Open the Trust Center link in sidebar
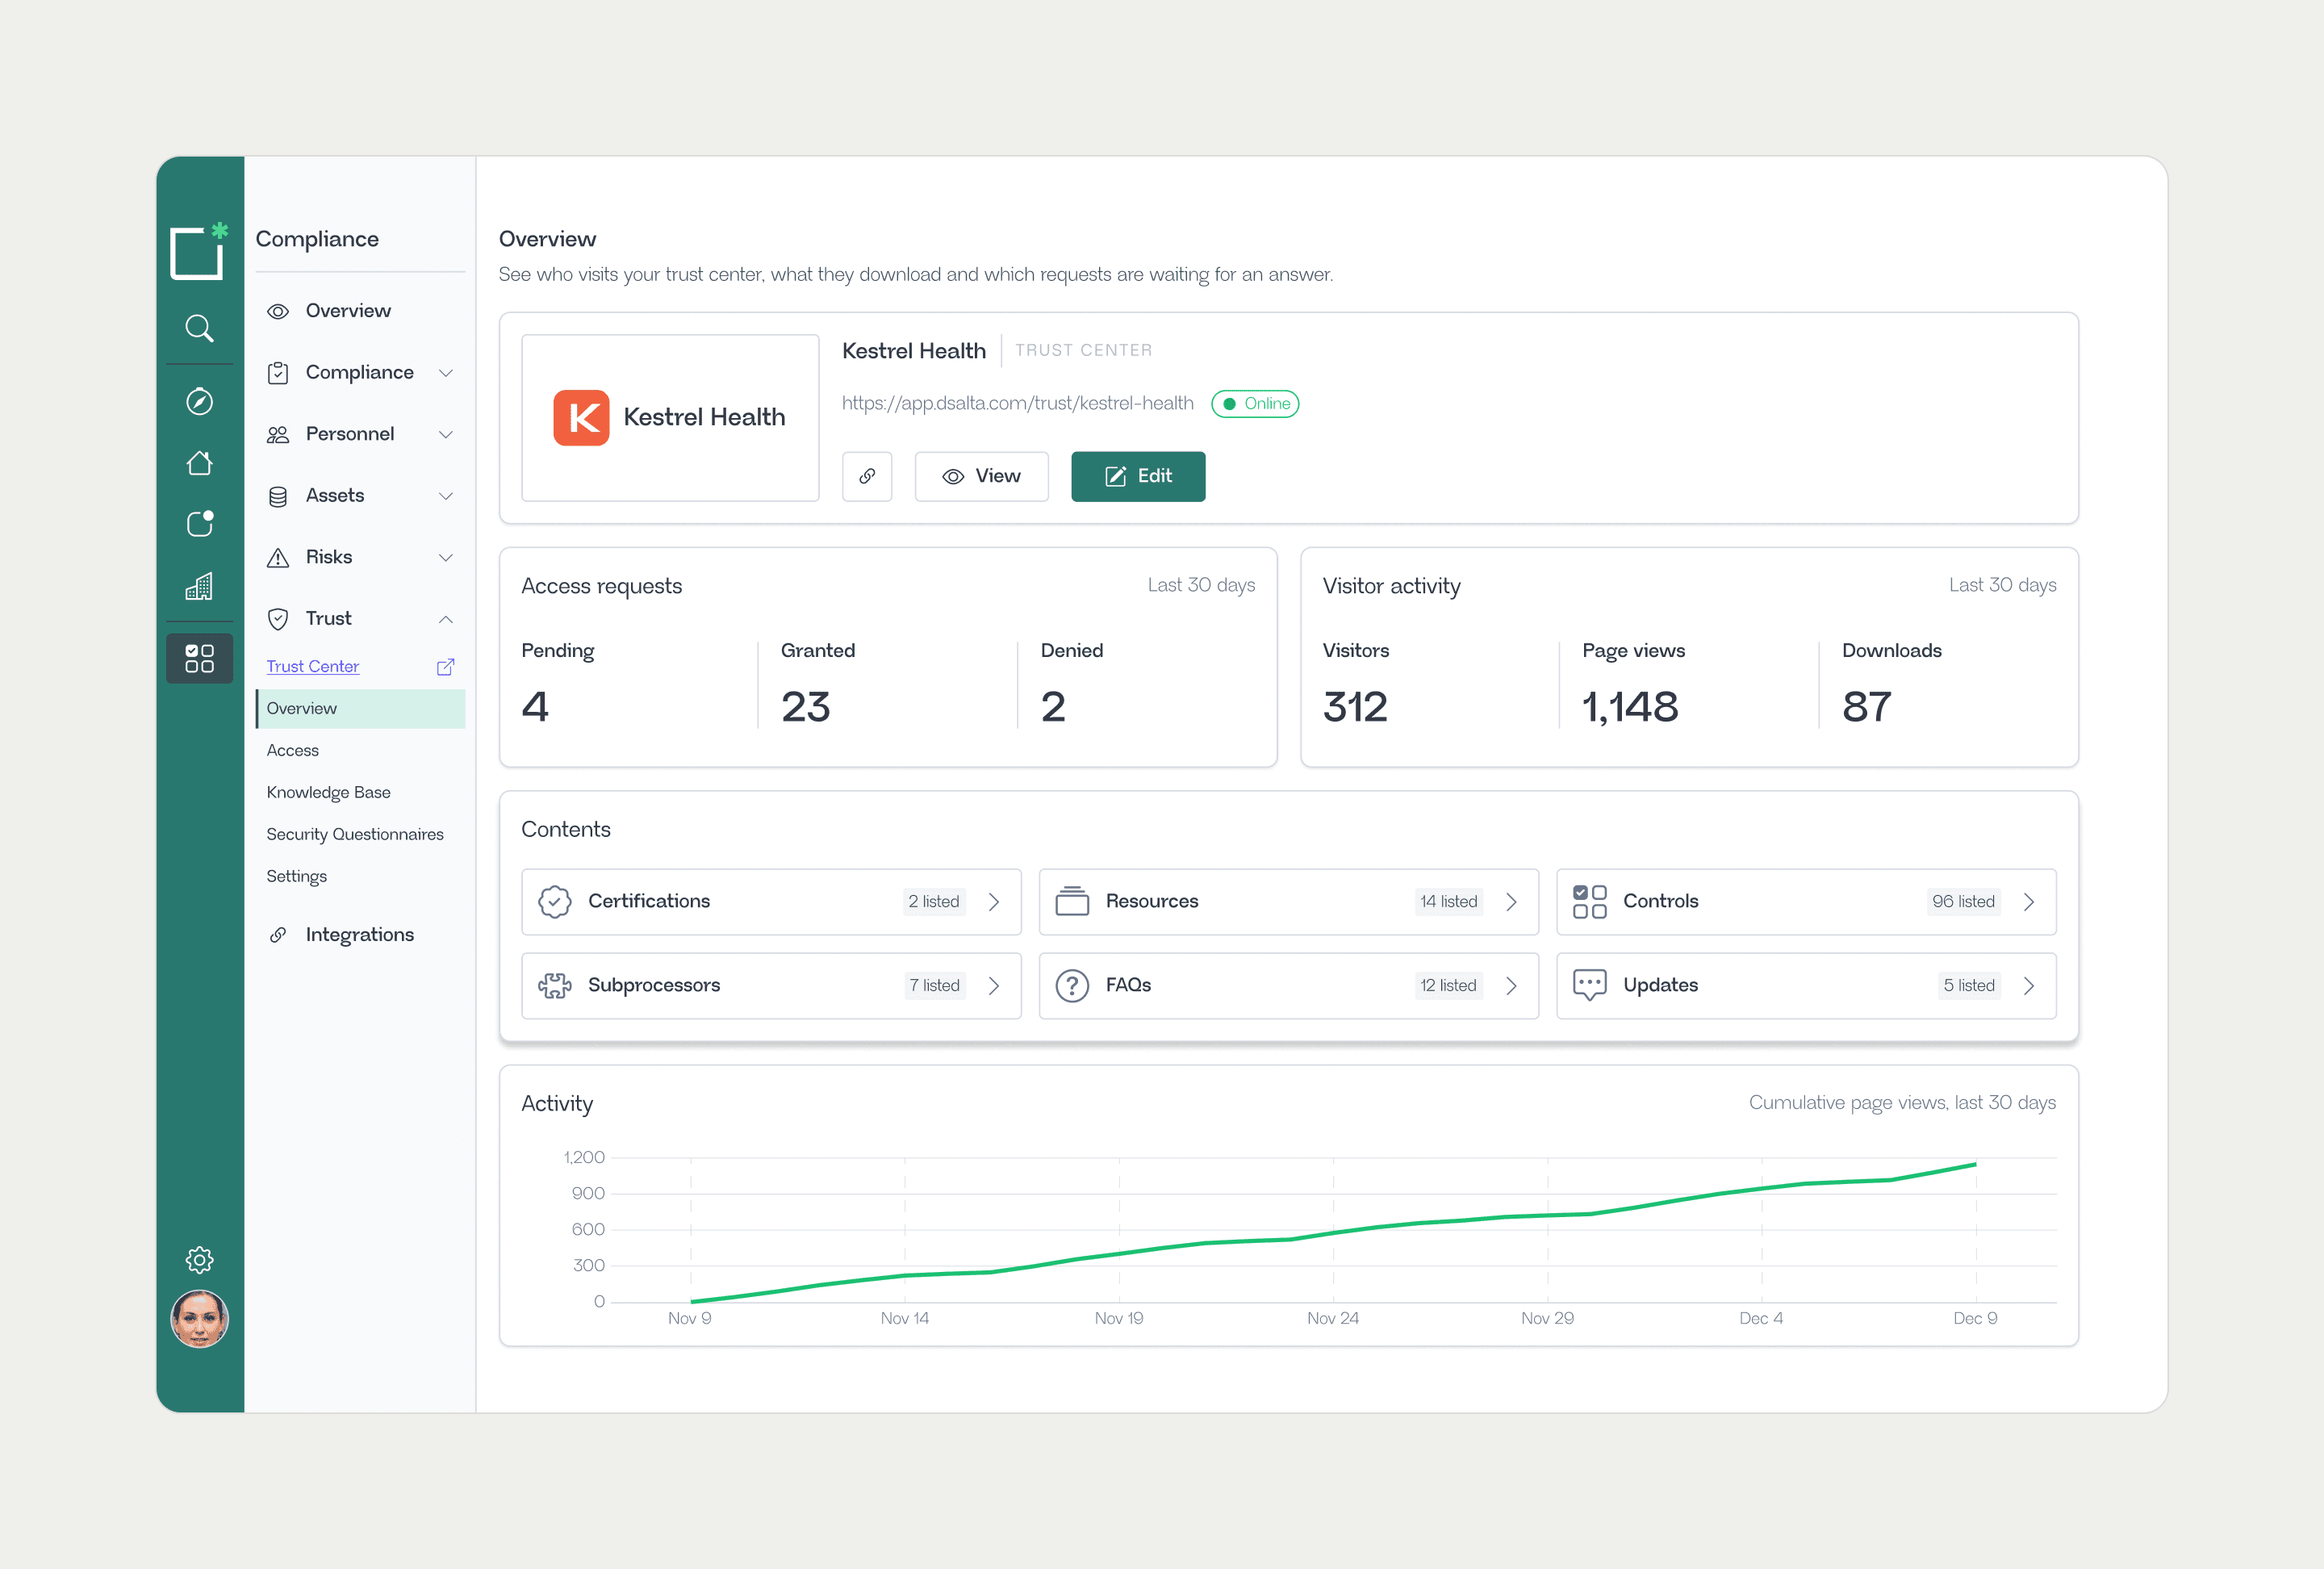The width and height of the screenshot is (2324, 1569). point(312,666)
